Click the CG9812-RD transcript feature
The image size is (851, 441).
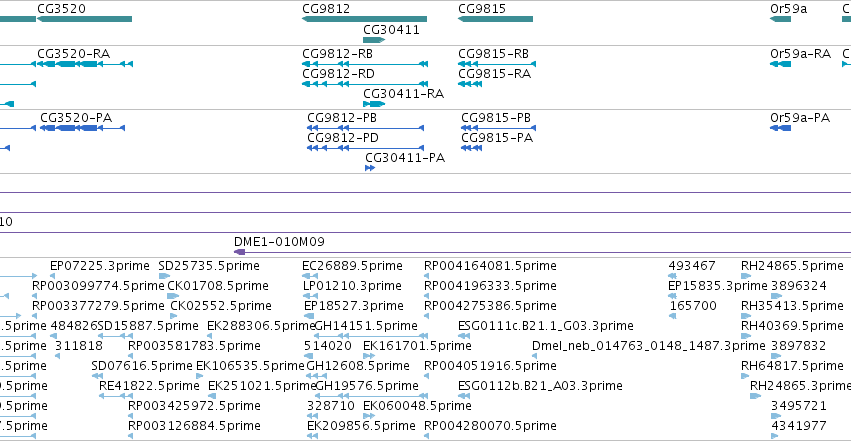click(x=365, y=84)
